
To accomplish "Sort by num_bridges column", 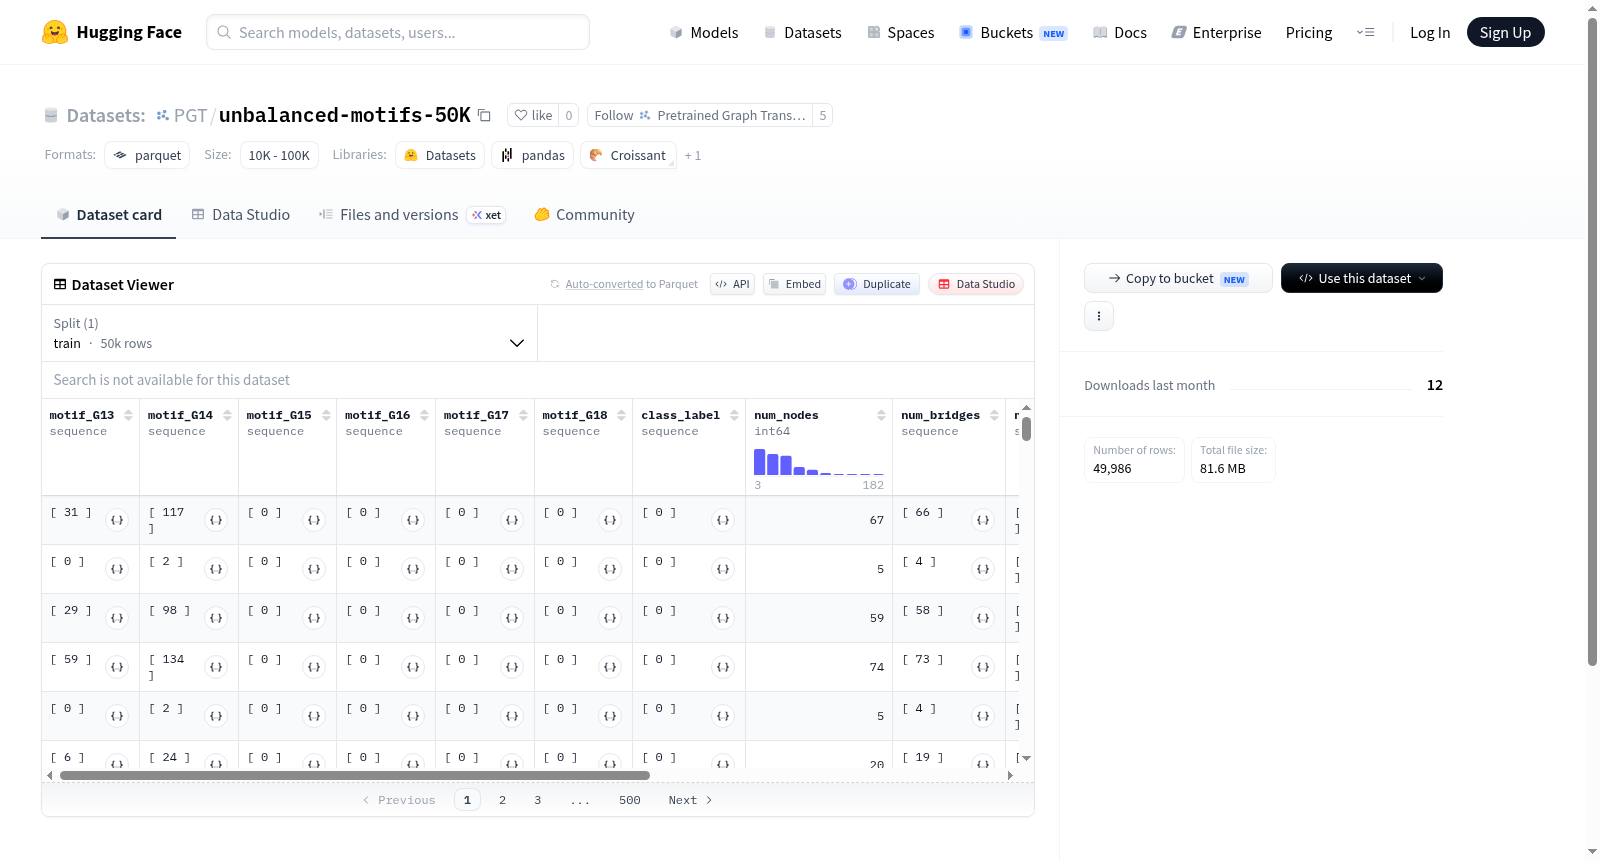I will [x=994, y=415].
